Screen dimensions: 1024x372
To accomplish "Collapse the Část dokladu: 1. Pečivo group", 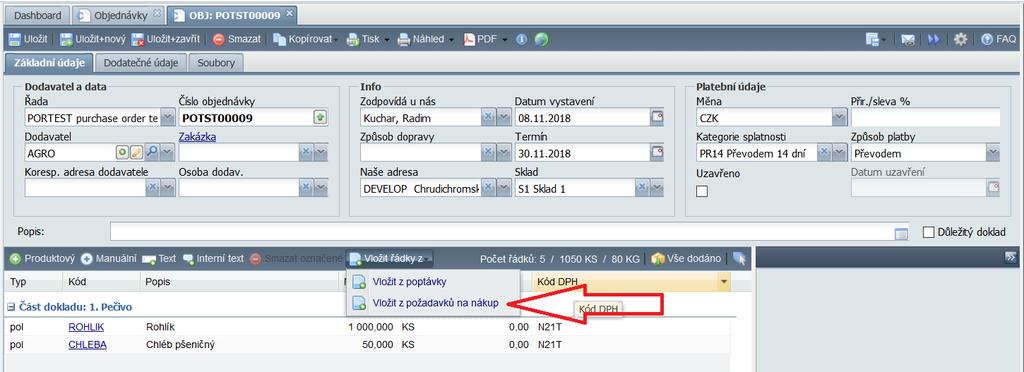I will (x=10, y=307).
